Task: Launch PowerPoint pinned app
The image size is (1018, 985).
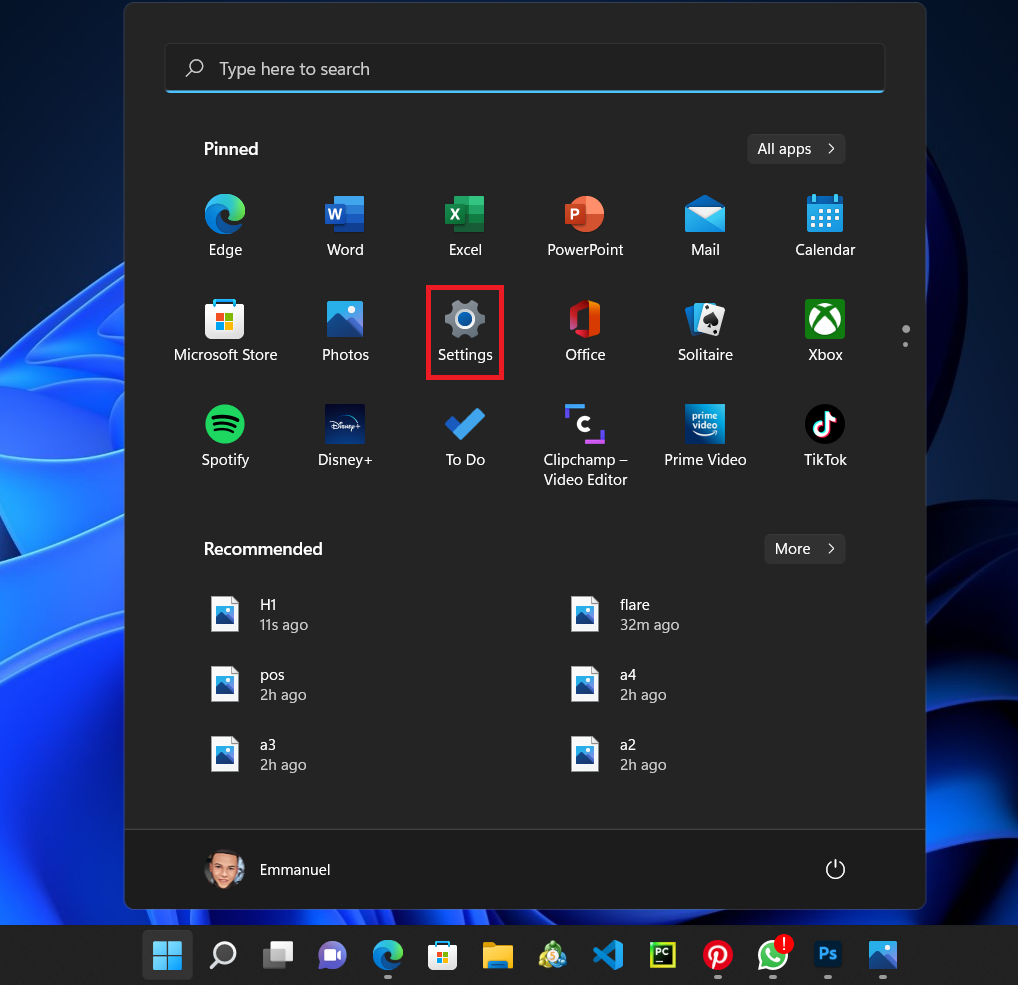Action: tap(585, 225)
